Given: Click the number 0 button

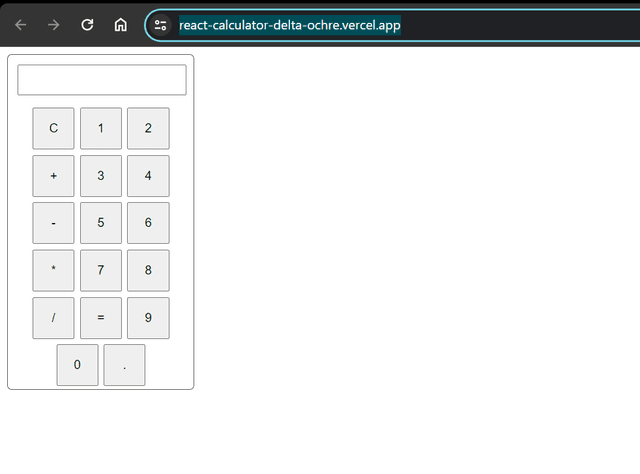Looking at the screenshot, I should 78,365.
